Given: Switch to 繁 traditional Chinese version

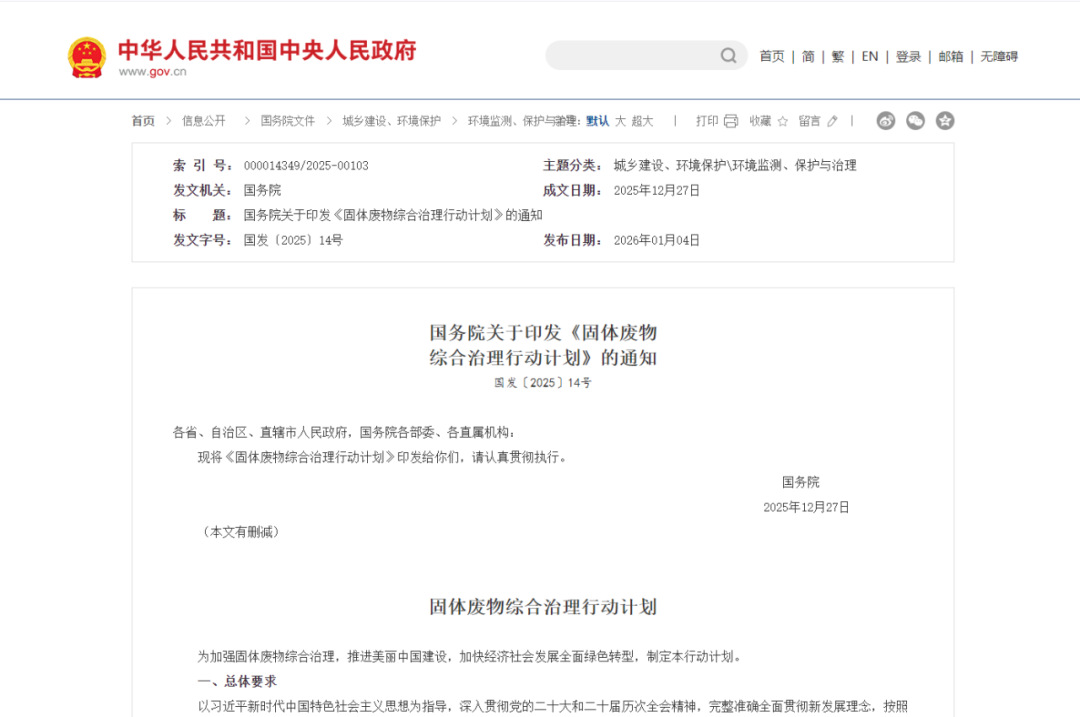Looking at the screenshot, I should pos(837,56).
